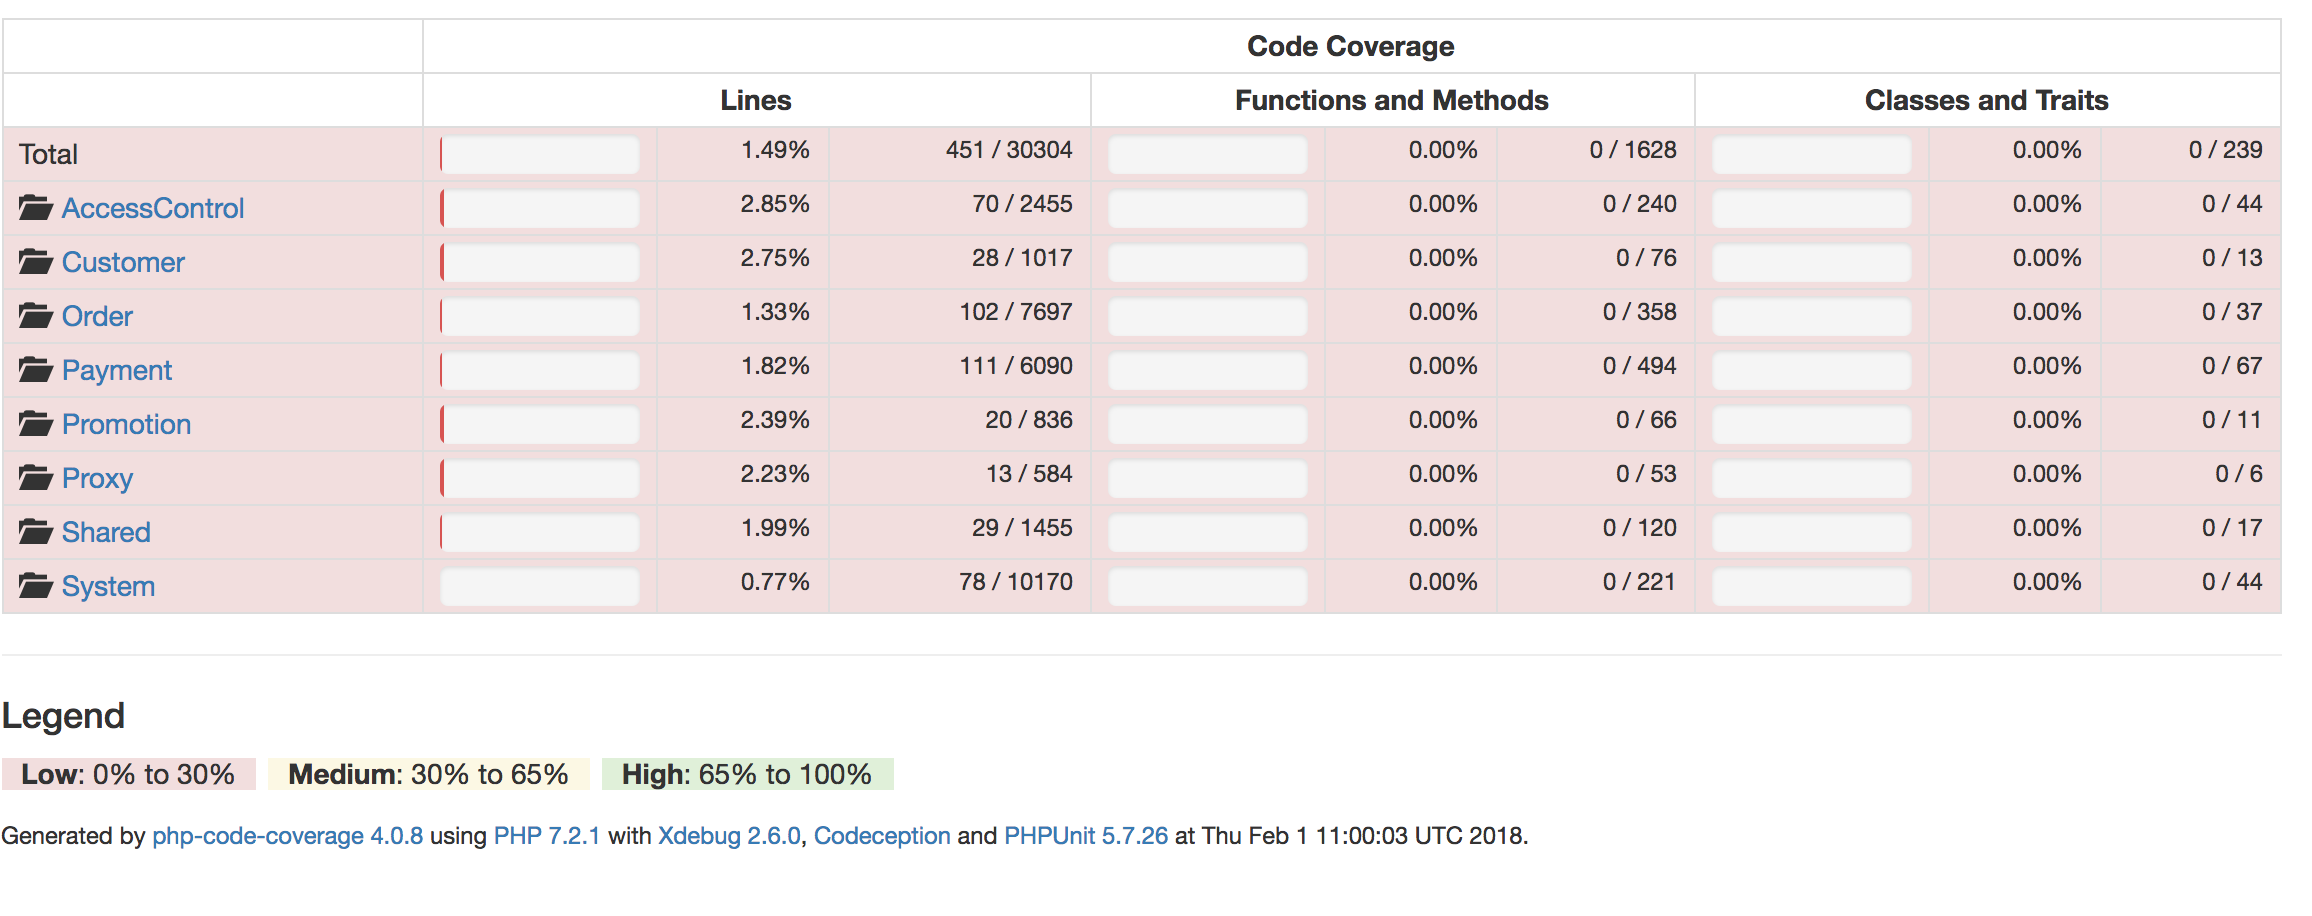The image size is (2312, 916).
Task: Click the Payment folder icon
Action: tap(36, 370)
